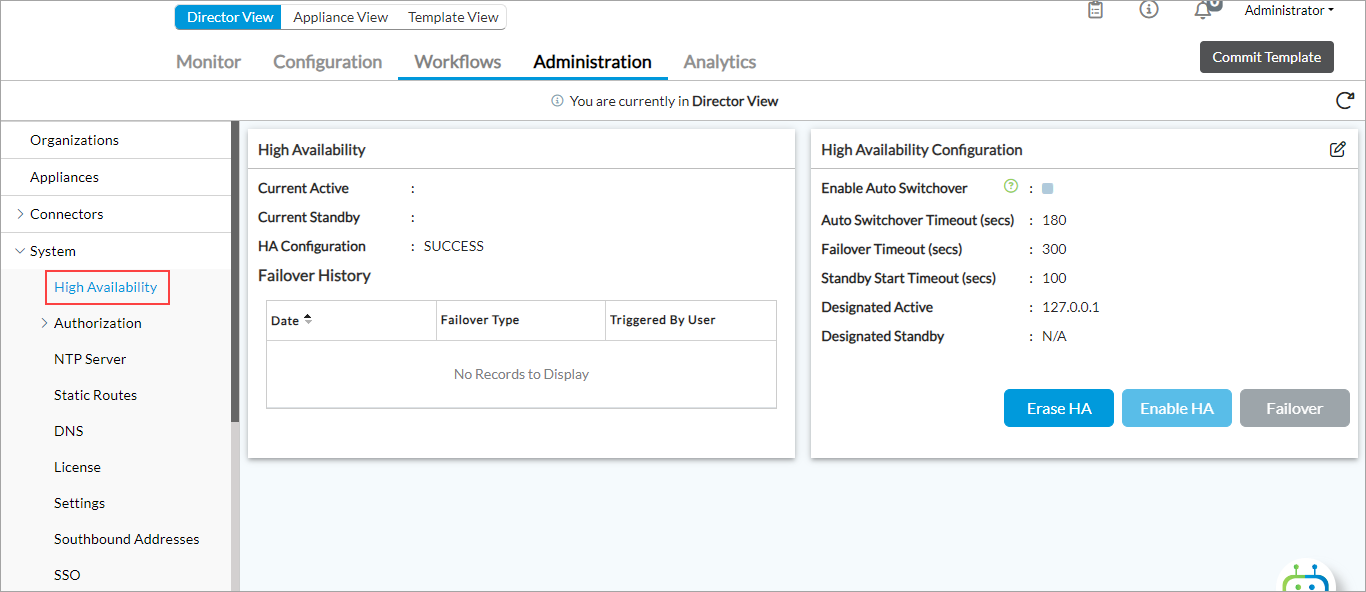This screenshot has height=592, width=1366.
Task: Click the Erase HA button
Action: [x=1058, y=408]
